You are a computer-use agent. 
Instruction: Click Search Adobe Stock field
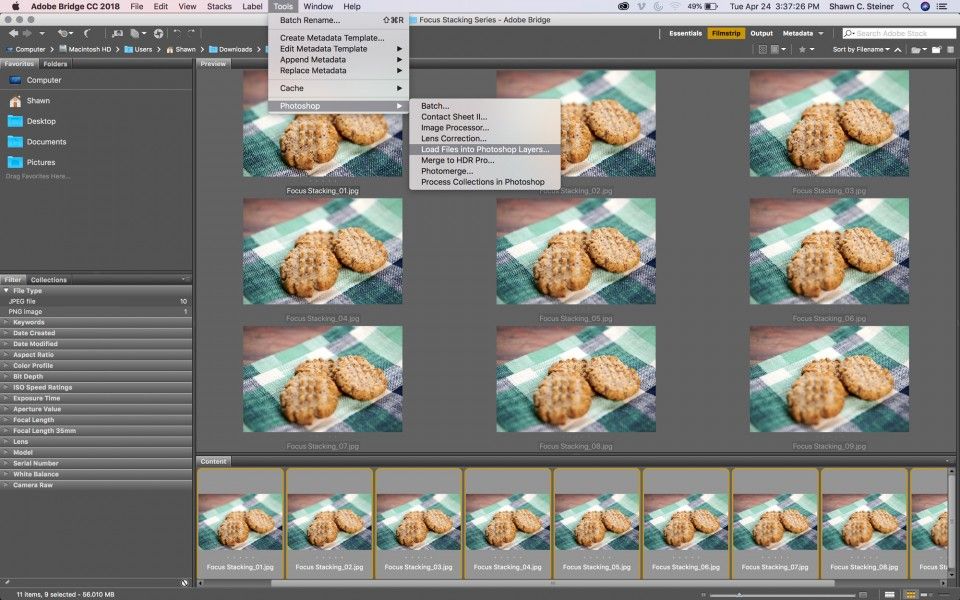click(899, 33)
